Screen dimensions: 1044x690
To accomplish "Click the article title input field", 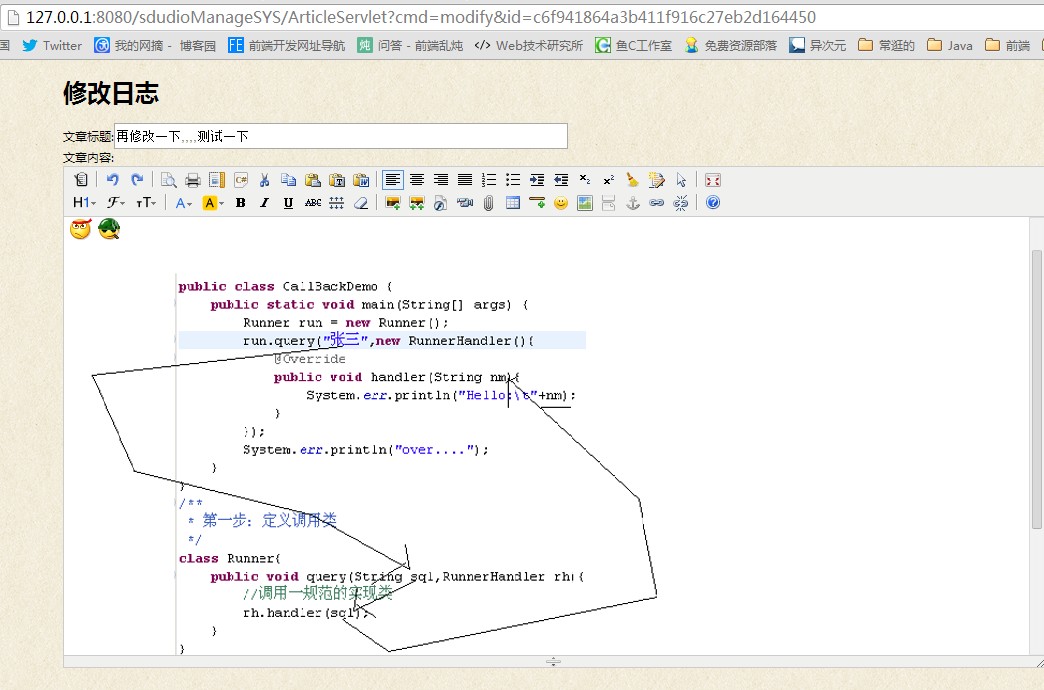I will (x=341, y=136).
